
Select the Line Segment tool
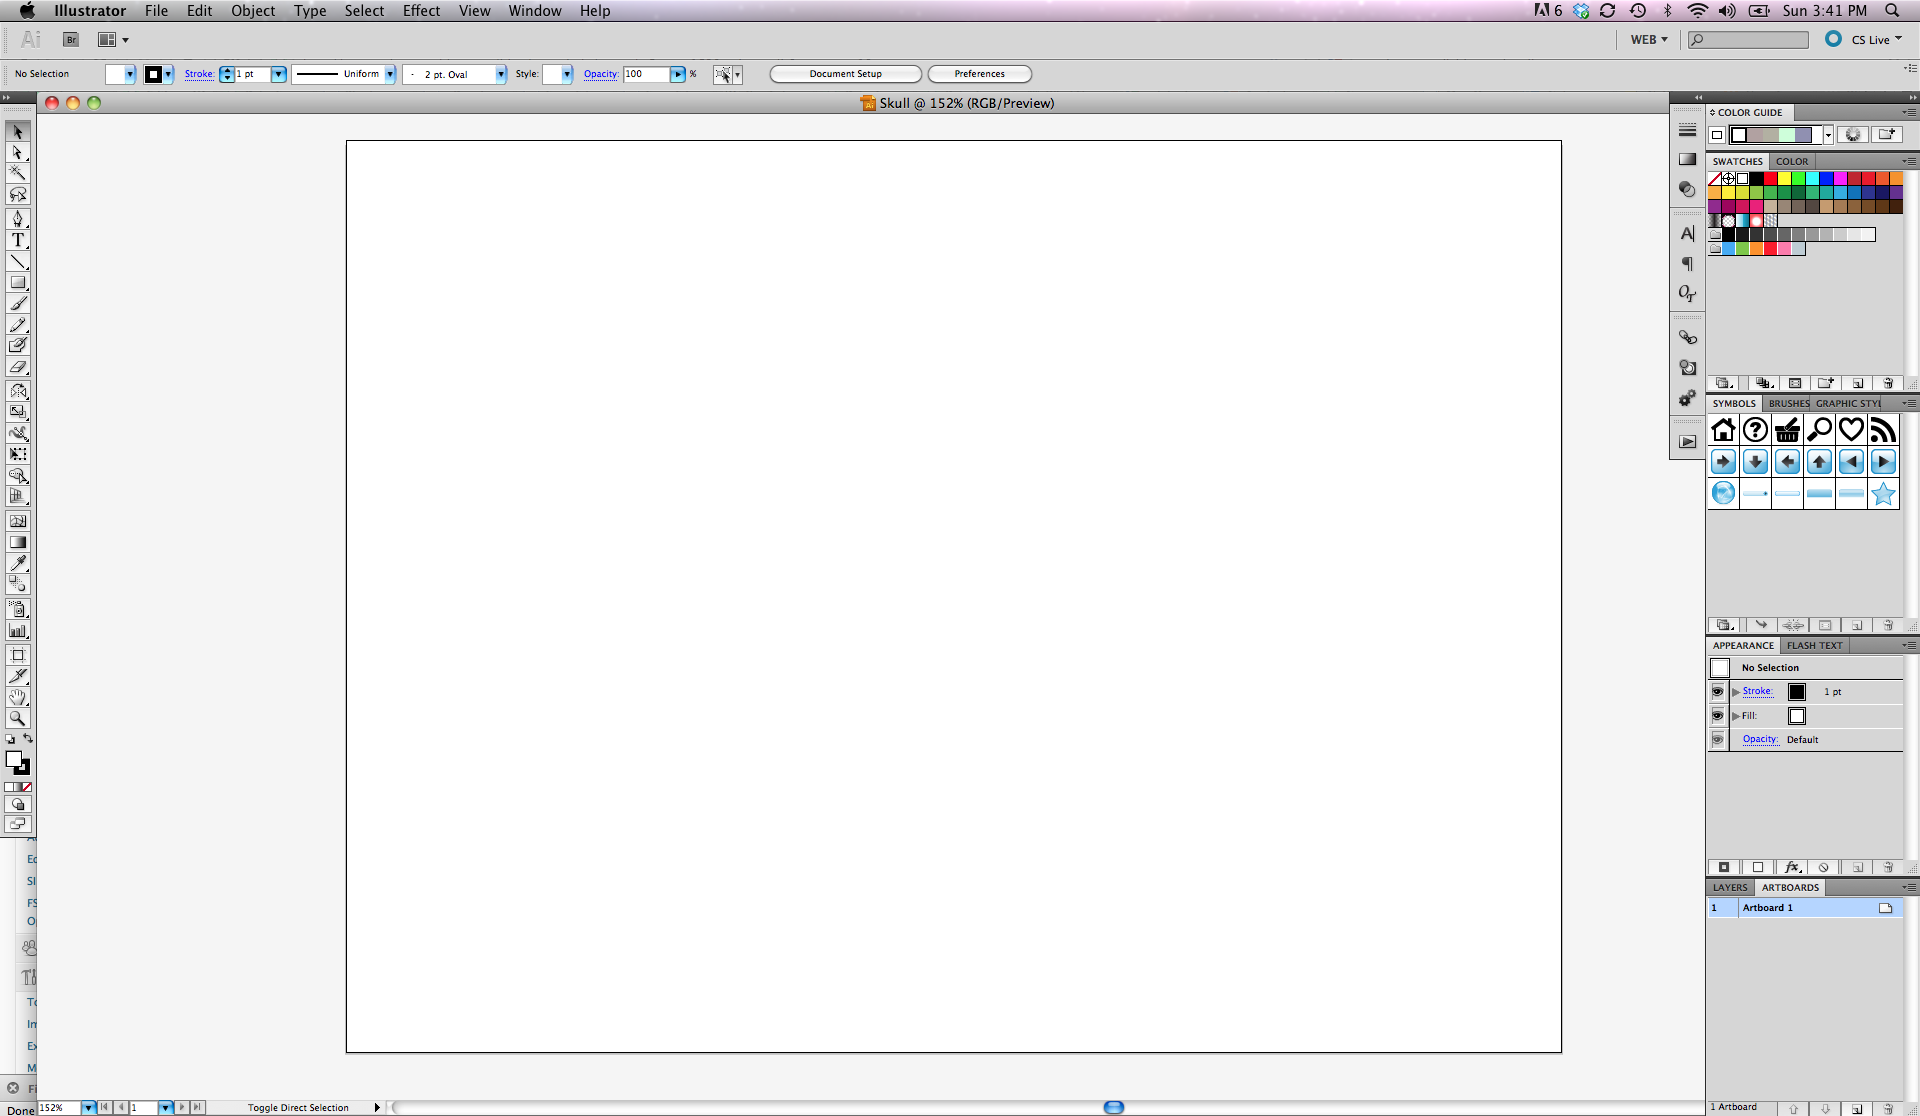pyautogui.click(x=18, y=262)
